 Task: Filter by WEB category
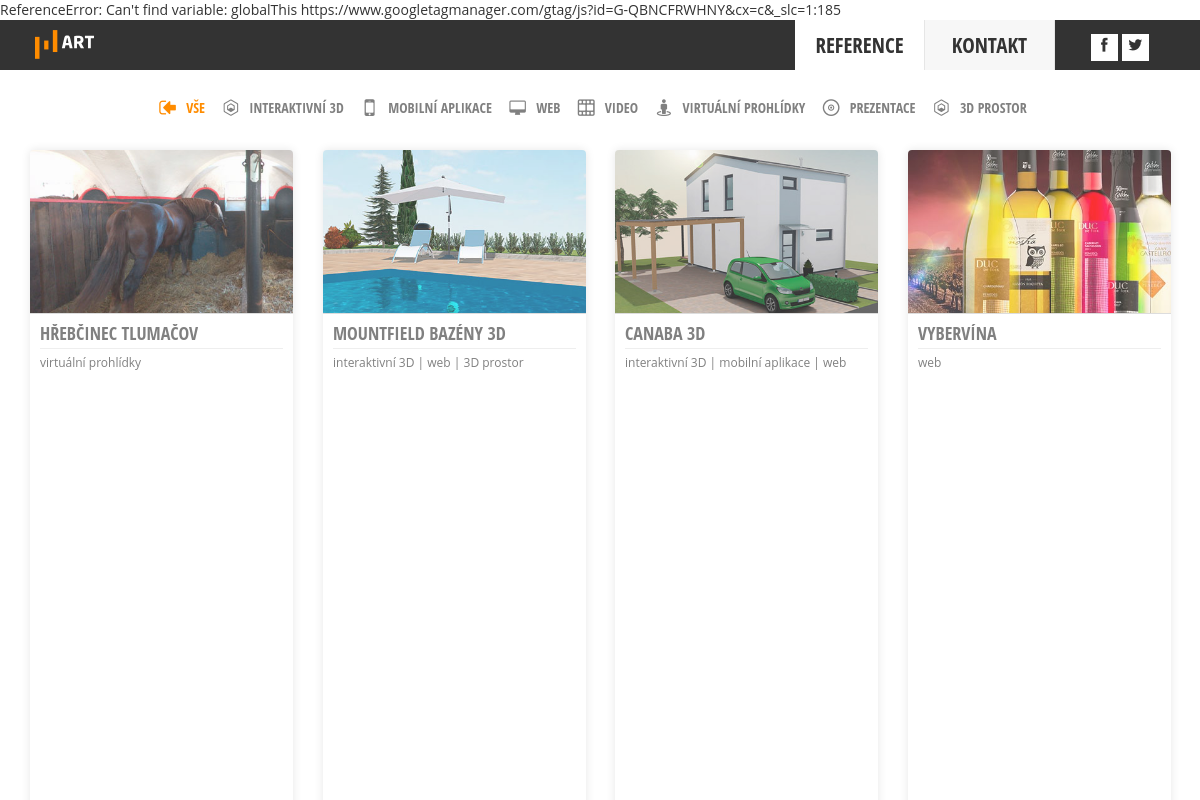pos(548,108)
